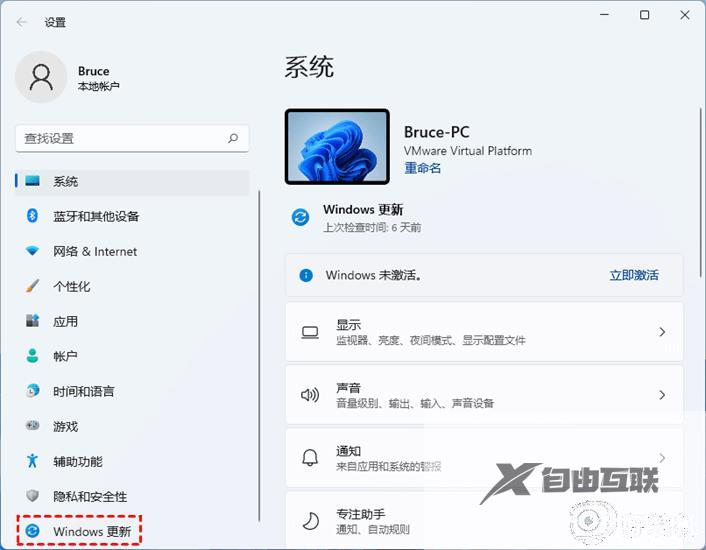Open 网络 & Internet settings
Screen dimensions: 706x550
(x=132, y=251)
